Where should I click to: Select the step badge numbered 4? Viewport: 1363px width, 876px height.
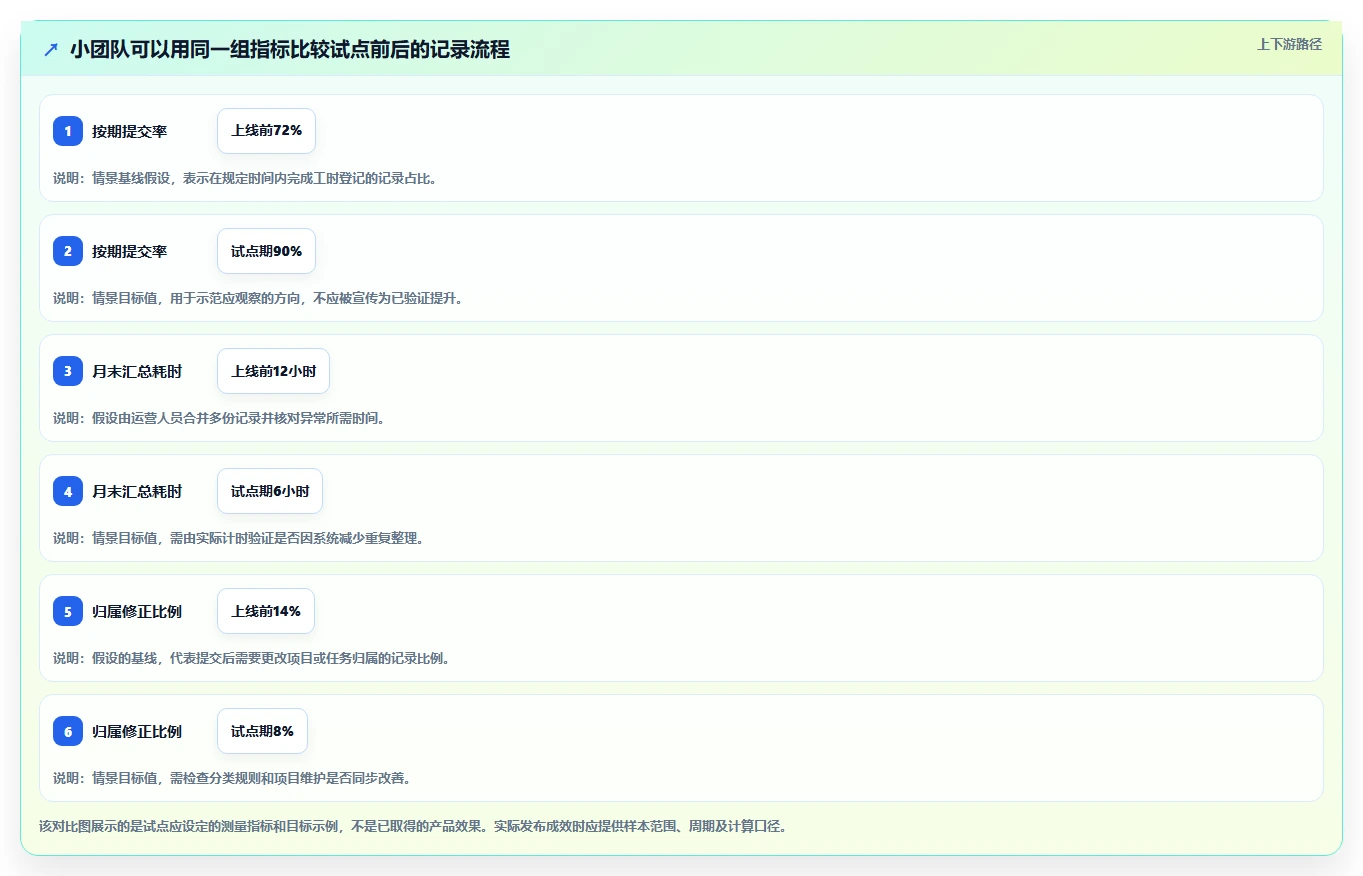pyautogui.click(x=68, y=491)
